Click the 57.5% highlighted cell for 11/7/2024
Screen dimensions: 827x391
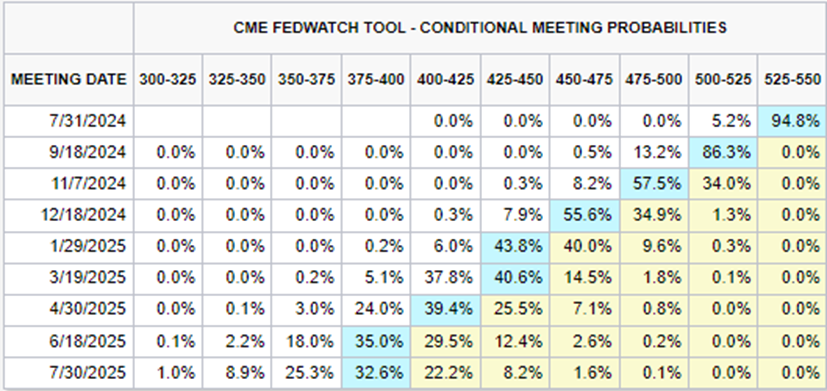pyautogui.click(x=654, y=184)
